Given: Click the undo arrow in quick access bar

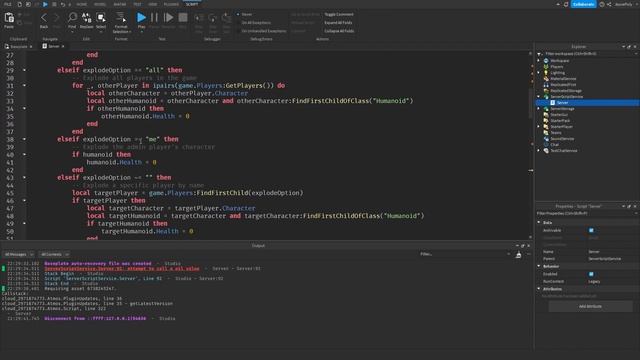Looking at the screenshot, I should [62, 4].
